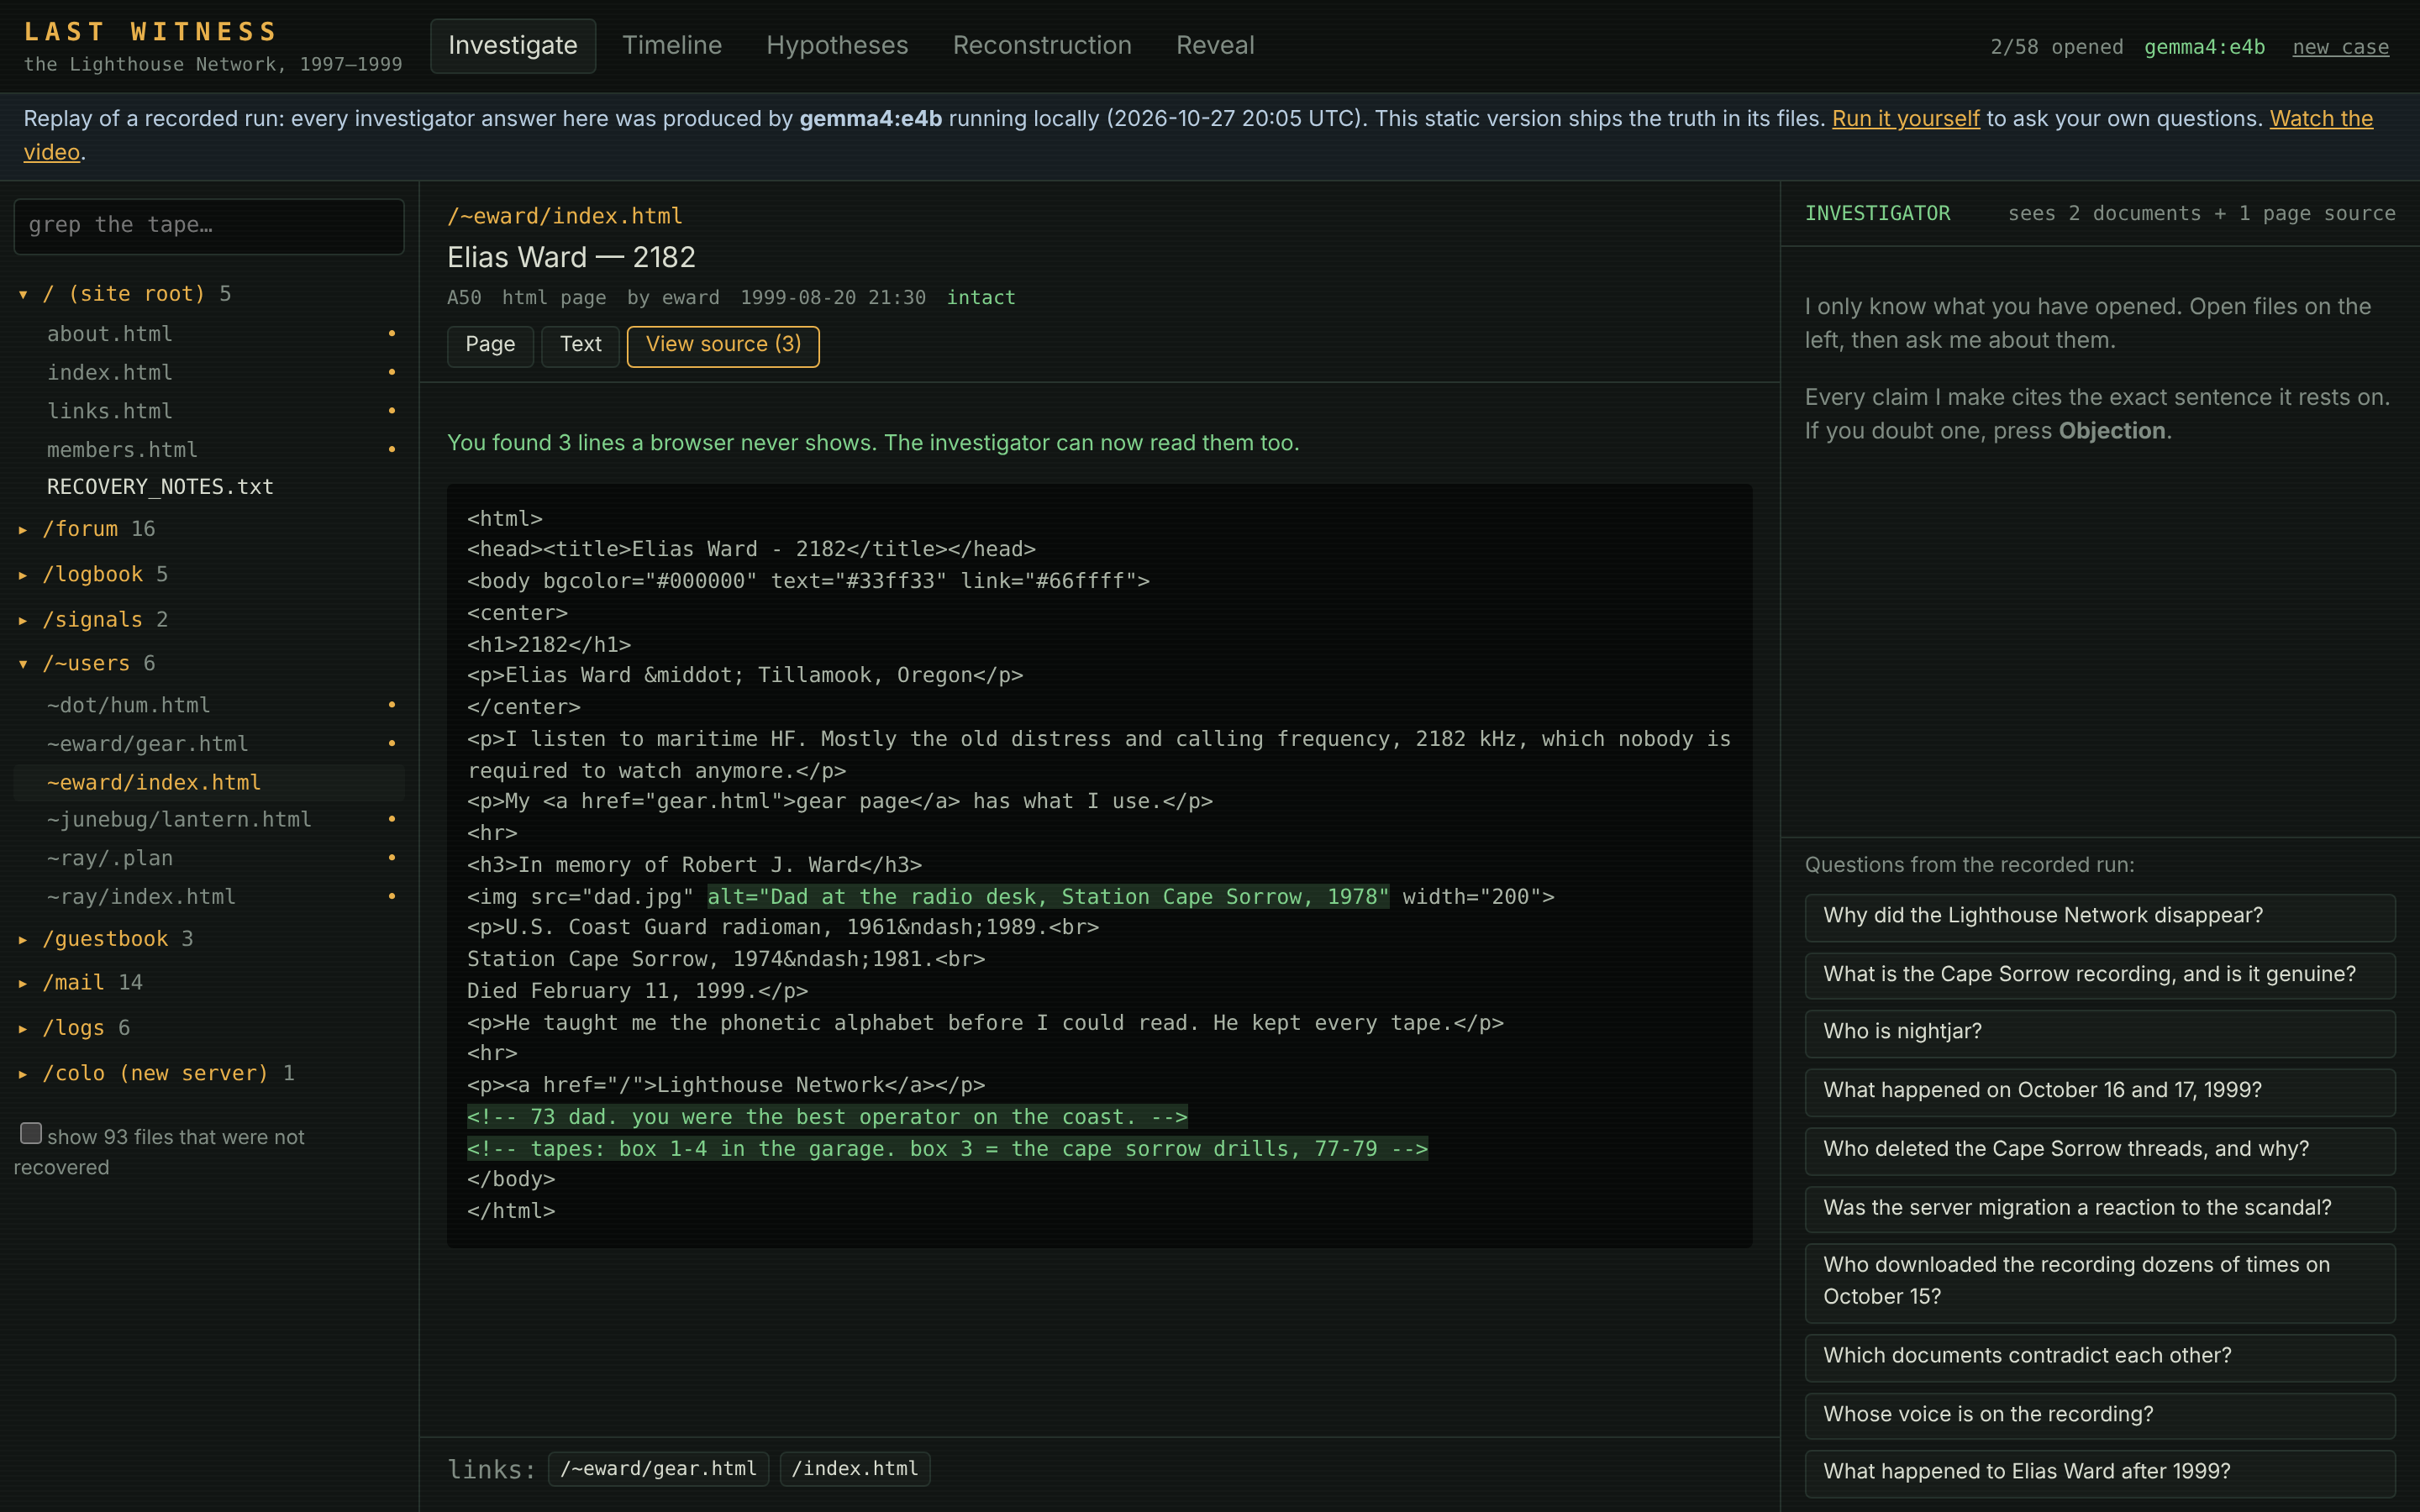Image resolution: width=2420 pixels, height=1512 pixels.
Task: Open the Run it yourself link
Action: (x=1905, y=119)
